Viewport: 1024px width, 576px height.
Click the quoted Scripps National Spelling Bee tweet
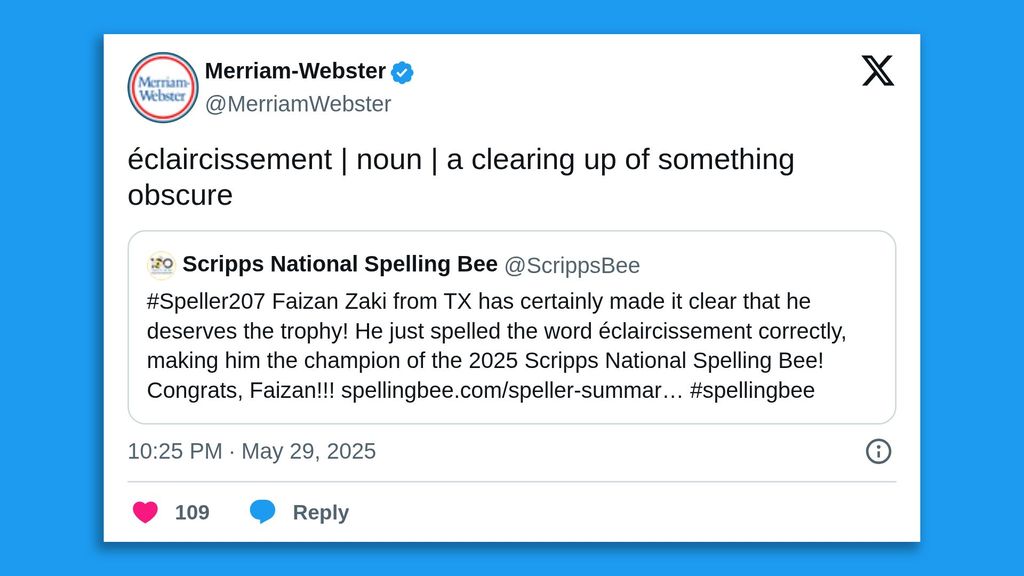pos(512,327)
